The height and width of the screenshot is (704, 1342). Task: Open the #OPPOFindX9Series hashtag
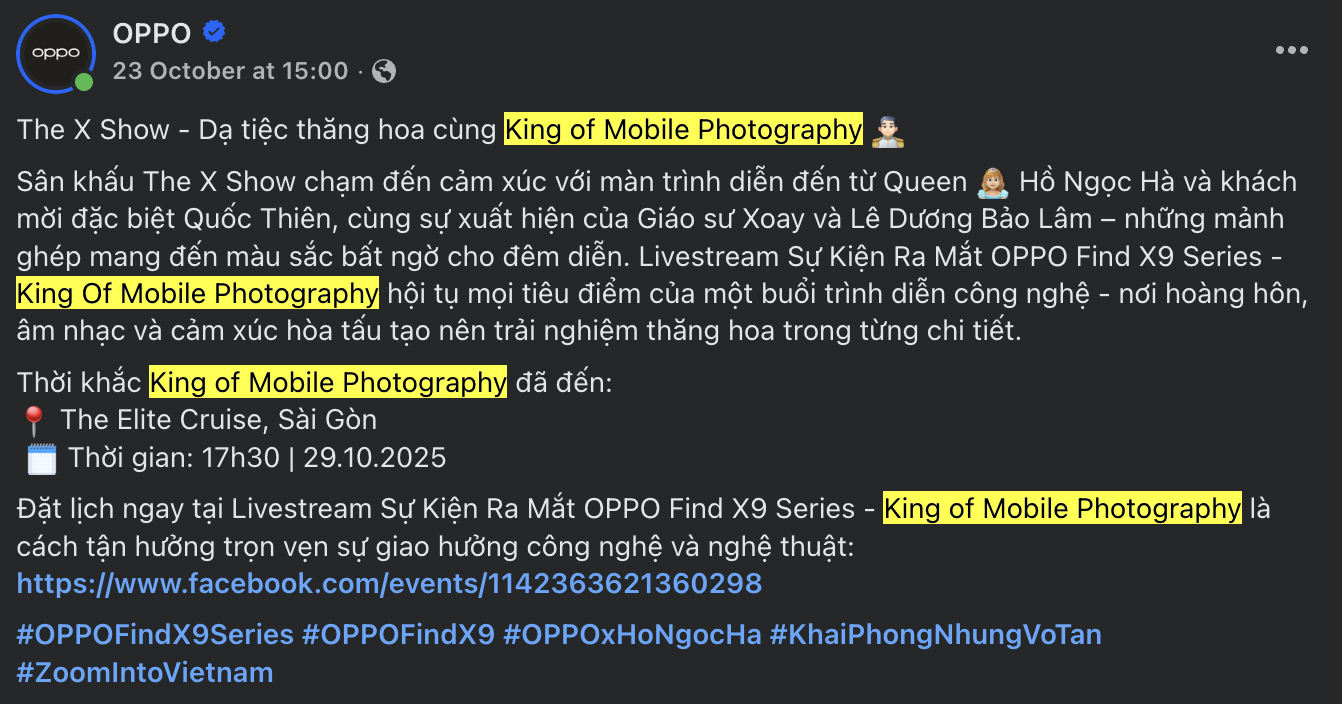tap(156, 635)
